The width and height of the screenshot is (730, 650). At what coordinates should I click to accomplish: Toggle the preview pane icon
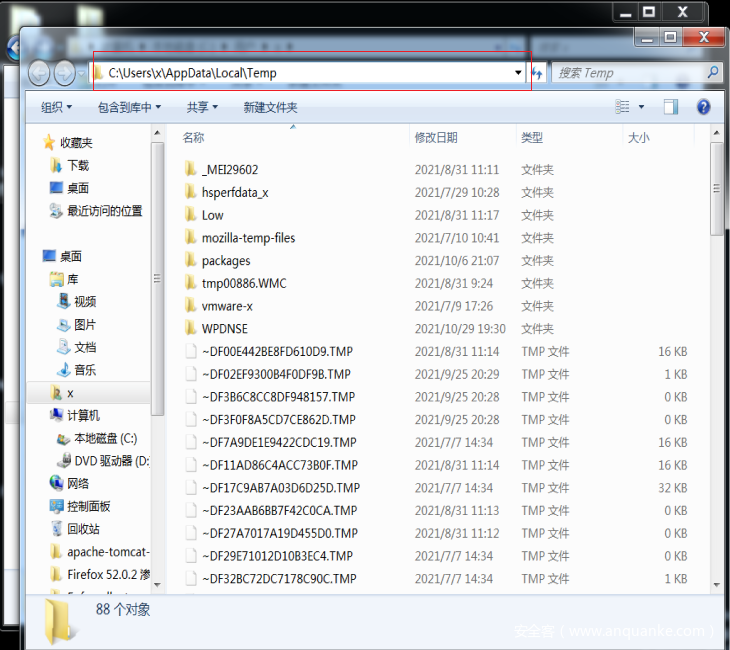pos(671,107)
